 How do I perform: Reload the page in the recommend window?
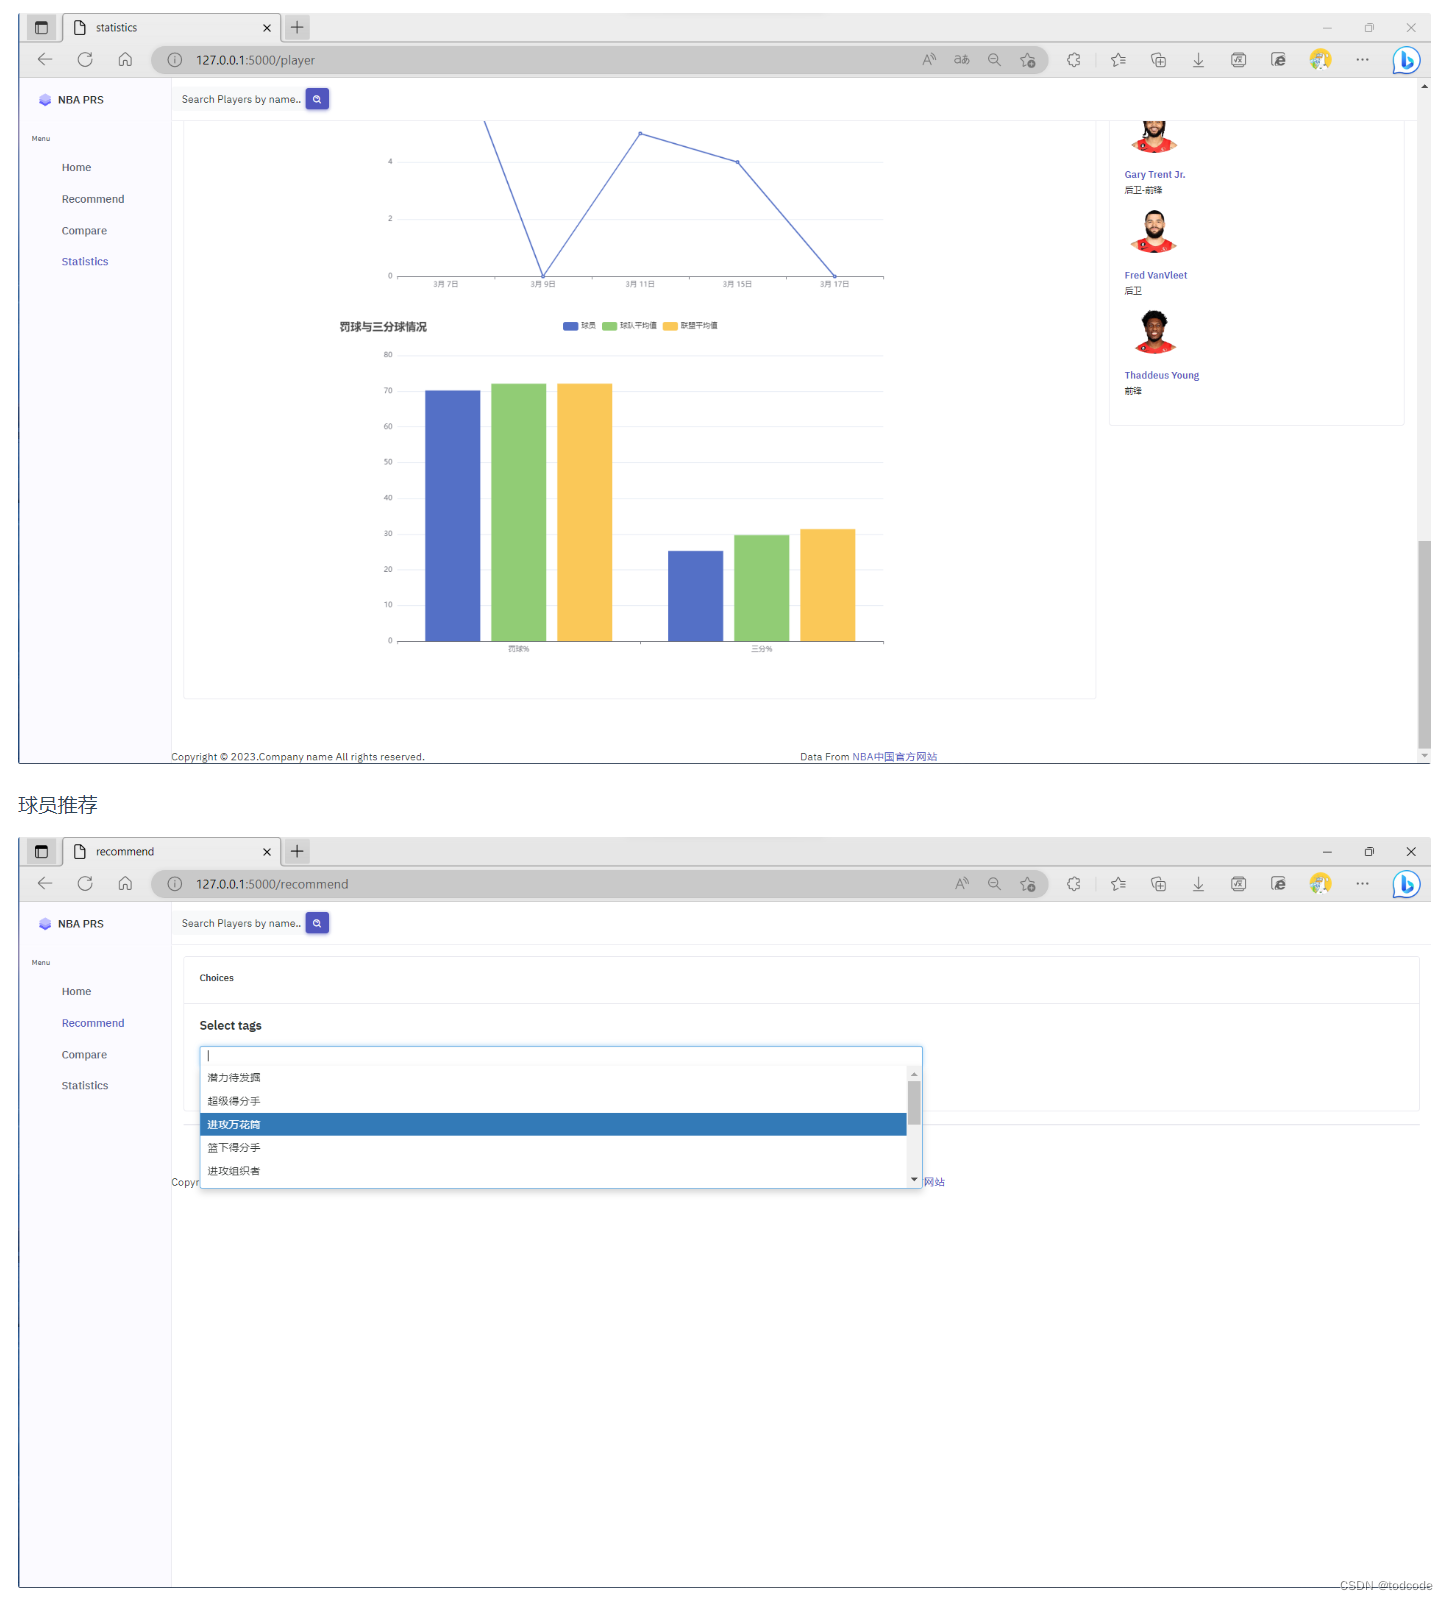click(x=85, y=884)
